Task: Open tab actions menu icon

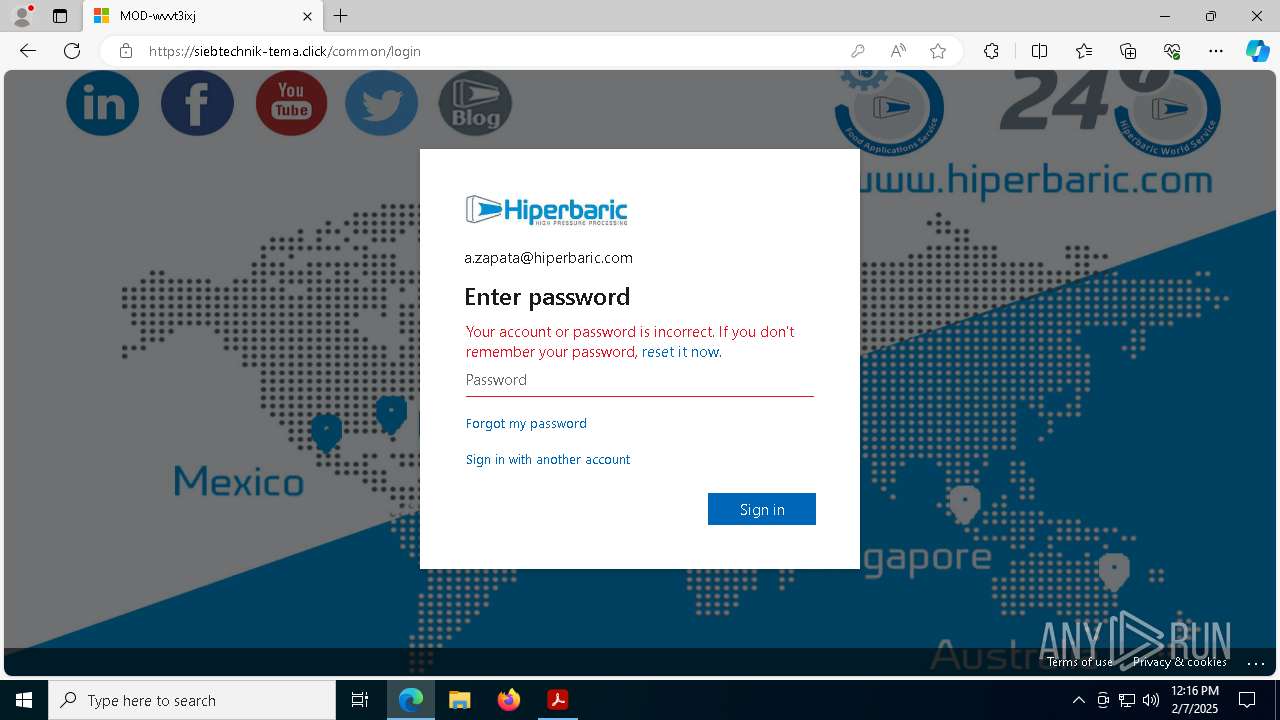Action: 60,16
